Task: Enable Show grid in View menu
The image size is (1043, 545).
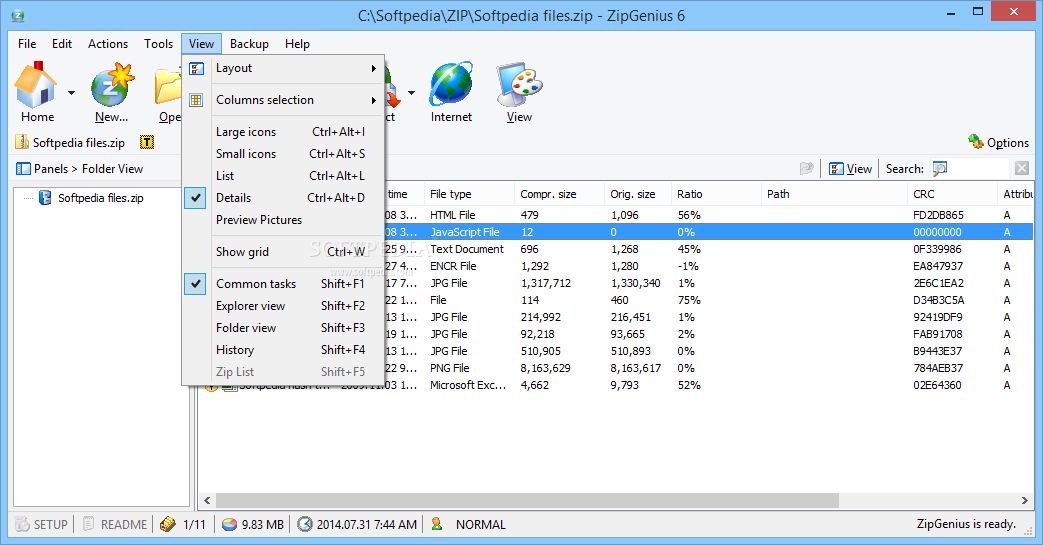Action: click(283, 252)
